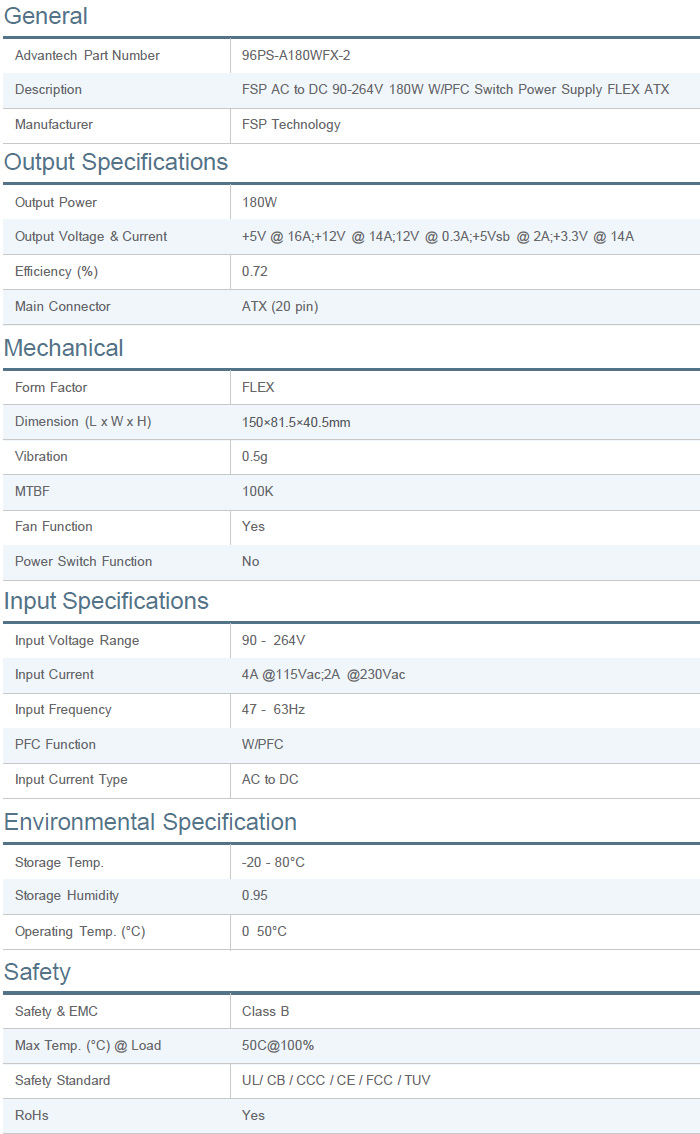Click the Output Specifications heading
700x1134 pixels.
[x=116, y=162]
